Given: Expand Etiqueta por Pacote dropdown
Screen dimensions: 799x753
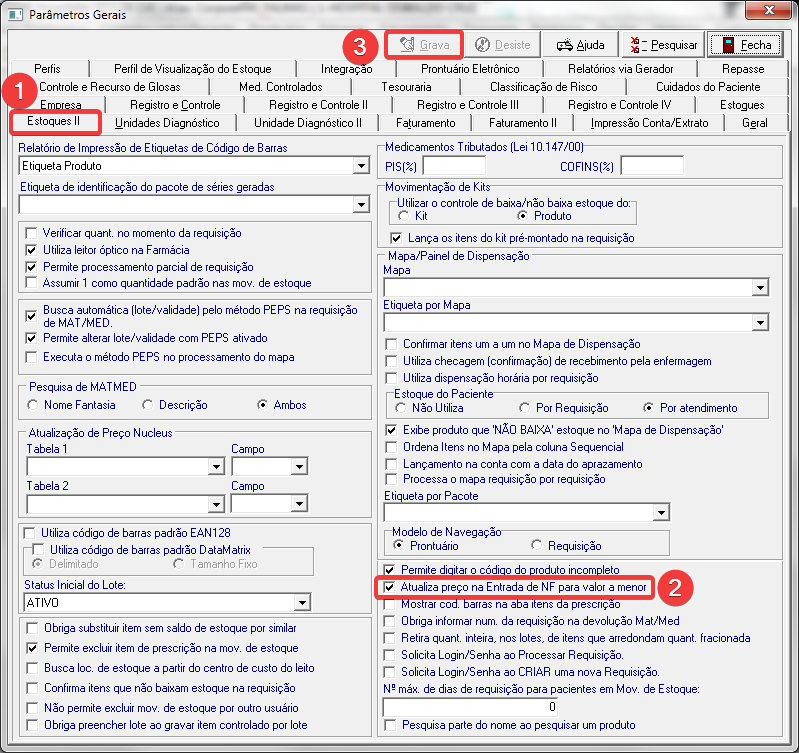Looking at the screenshot, I should [661, 513].
